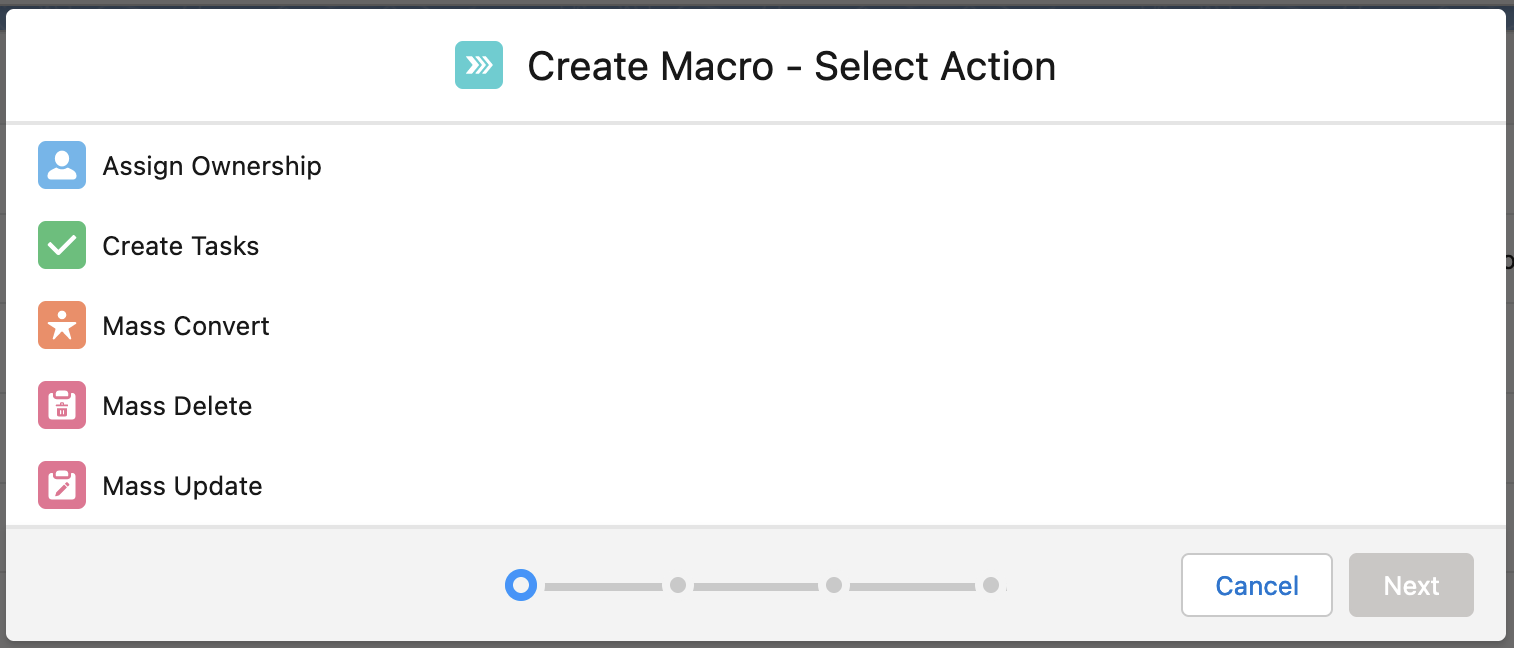Image resolution: width=1514 pixels, height=648 pixels.
Task: Click the teal macro chevrons header icon
Action: [479, 65]
